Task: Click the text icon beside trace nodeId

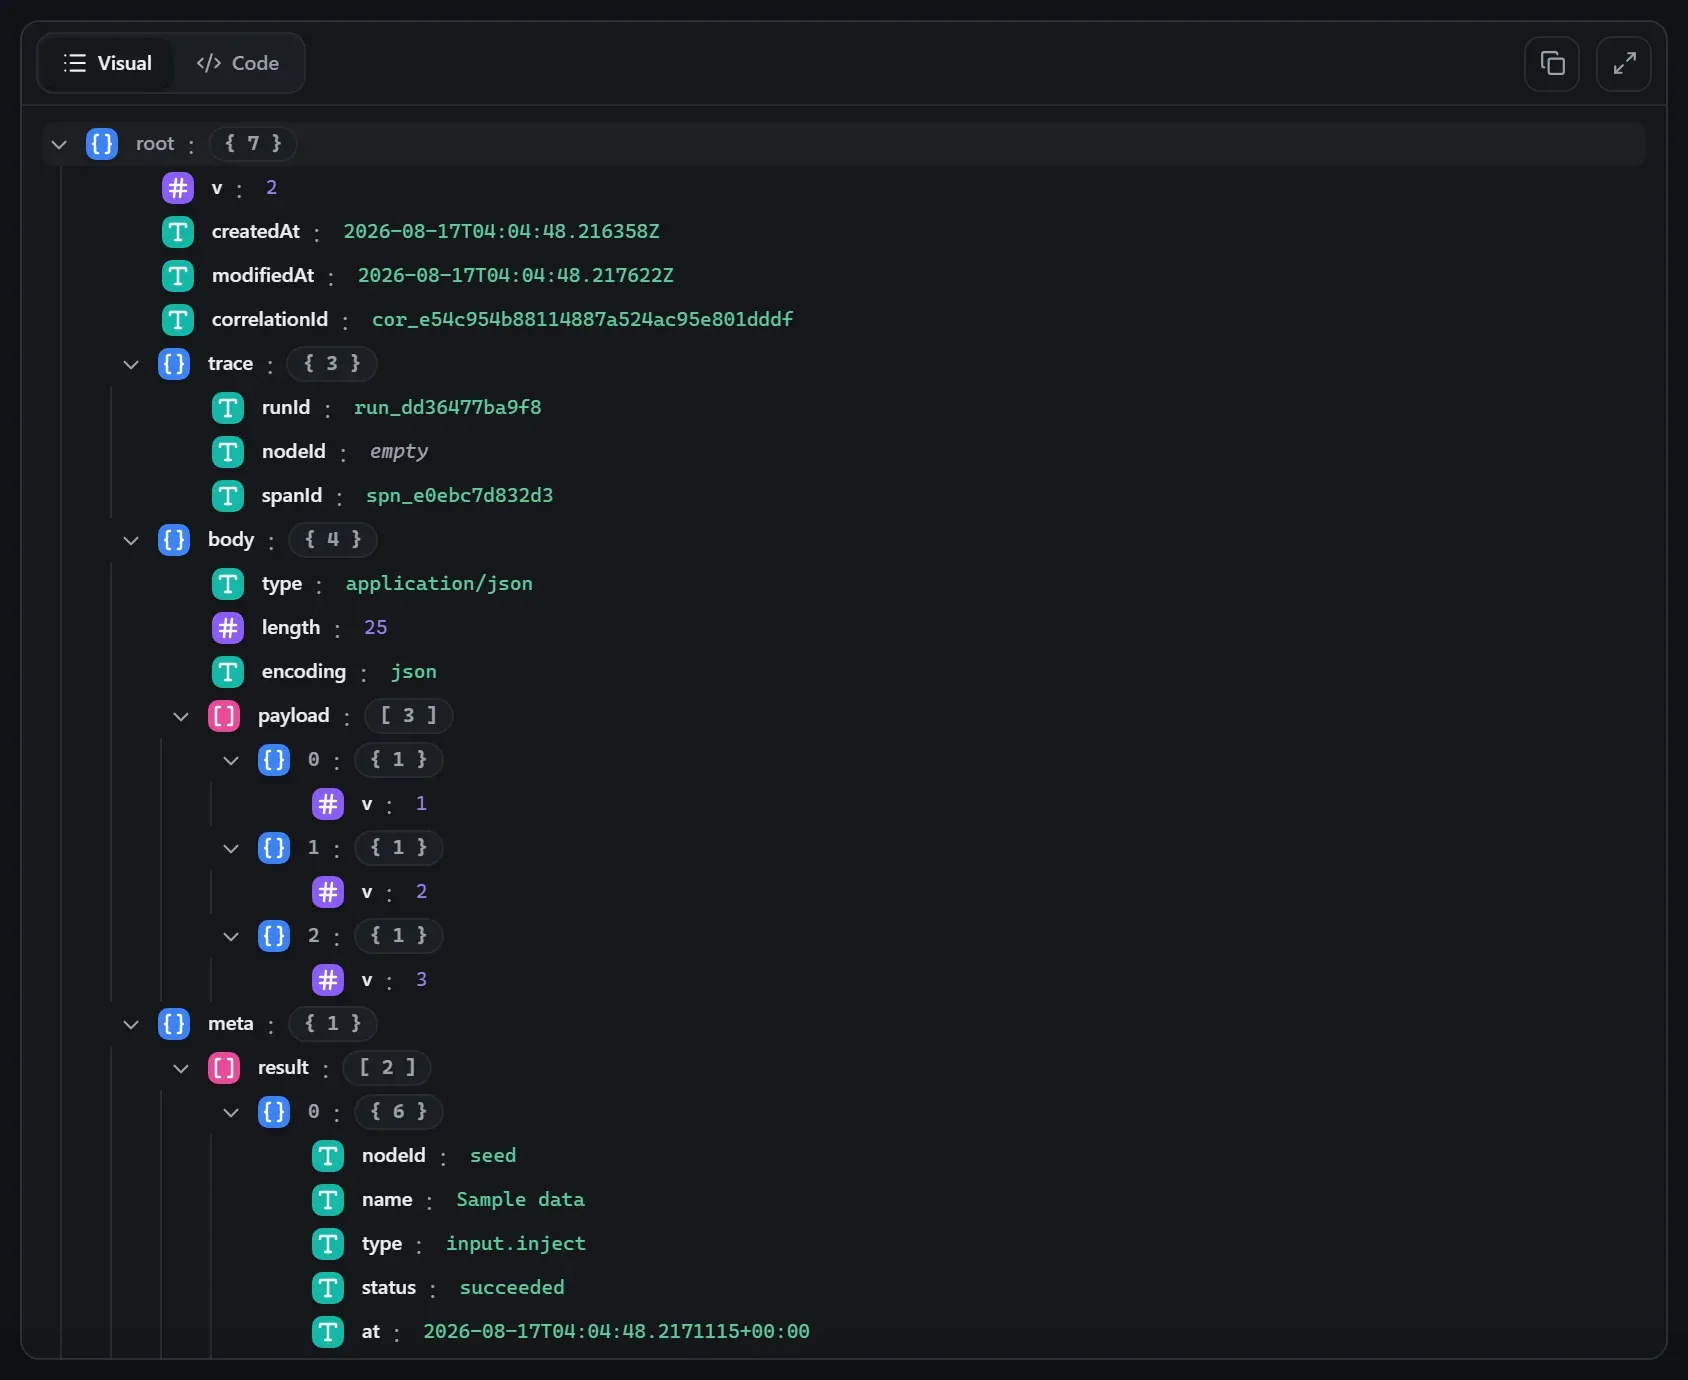Action: (x=228, y=452)
